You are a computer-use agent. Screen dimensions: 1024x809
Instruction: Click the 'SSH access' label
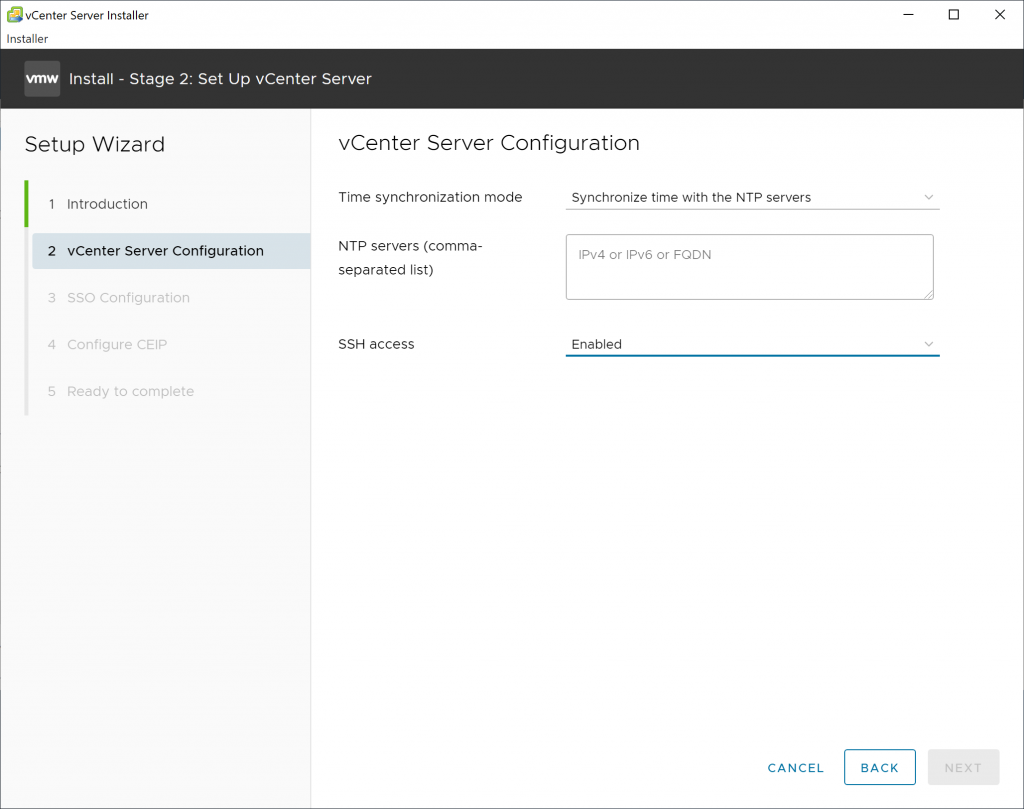376,344
